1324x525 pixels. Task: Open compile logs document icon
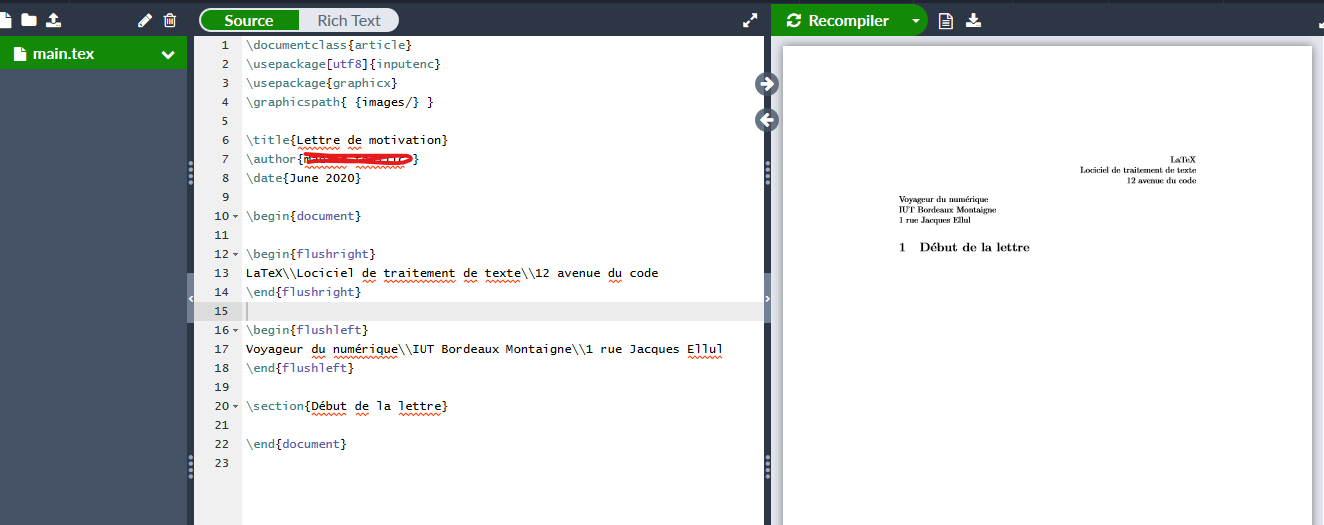click(946, 21)
